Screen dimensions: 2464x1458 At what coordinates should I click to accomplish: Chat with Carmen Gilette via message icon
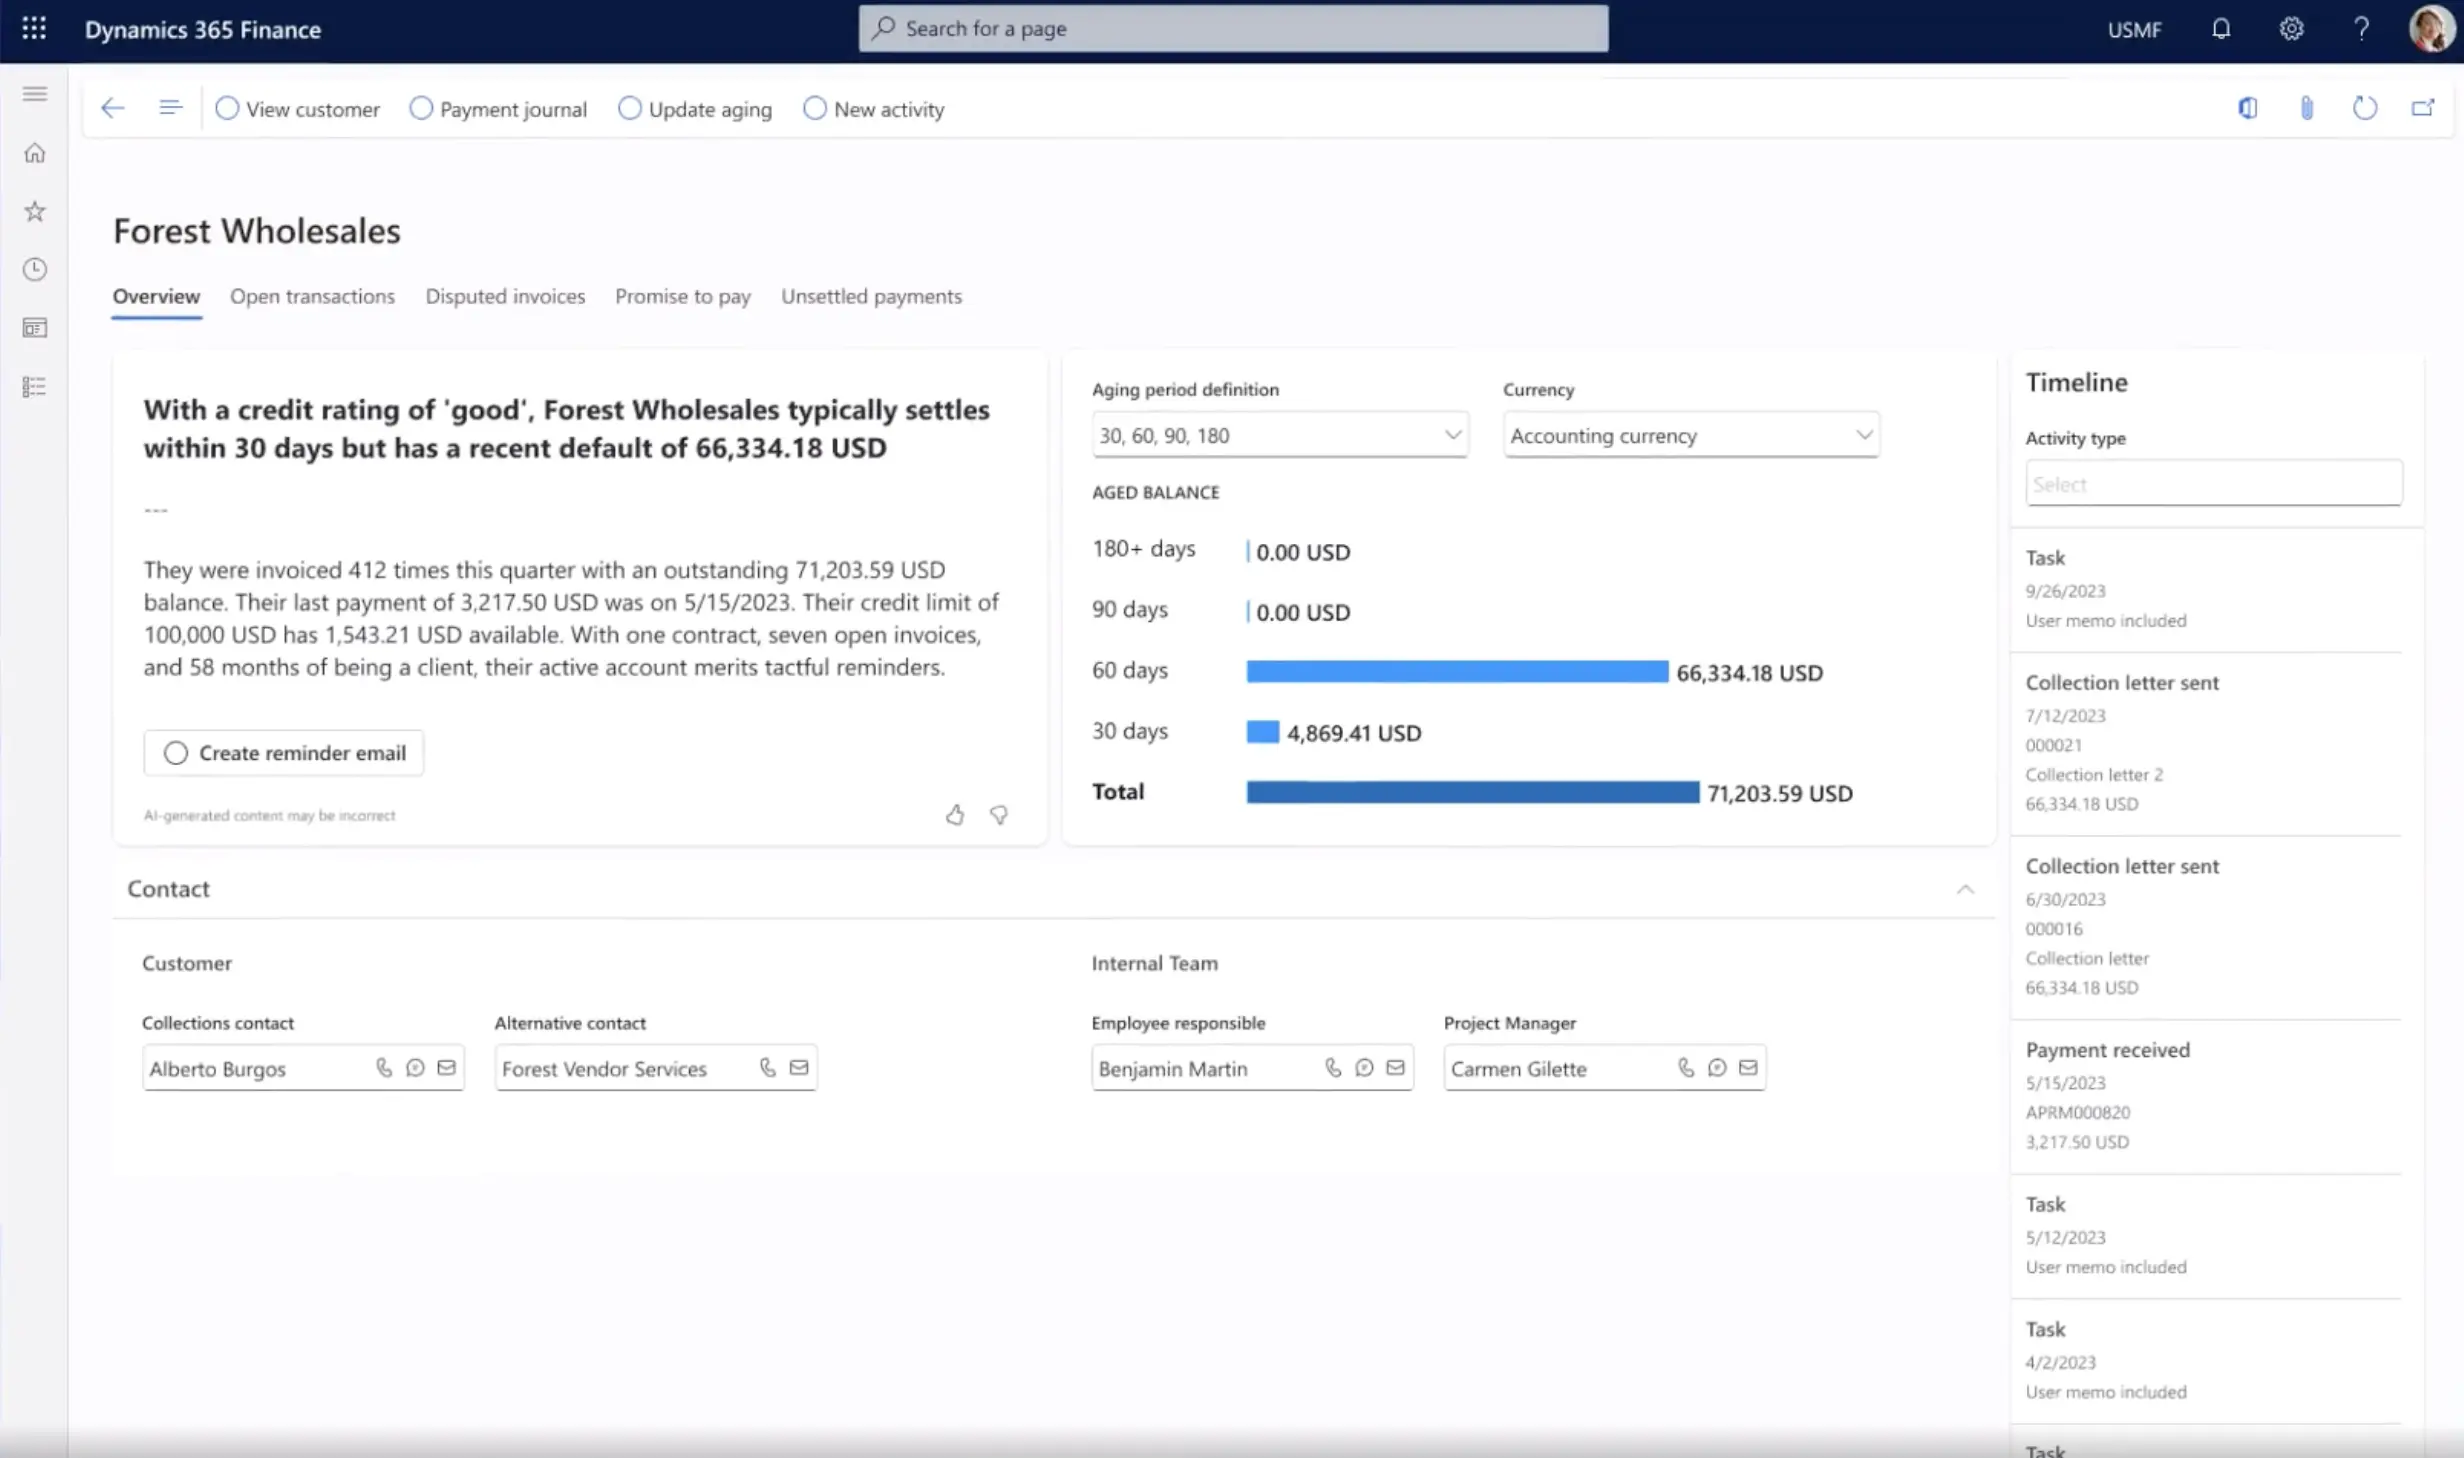tap(1717, 1068)
